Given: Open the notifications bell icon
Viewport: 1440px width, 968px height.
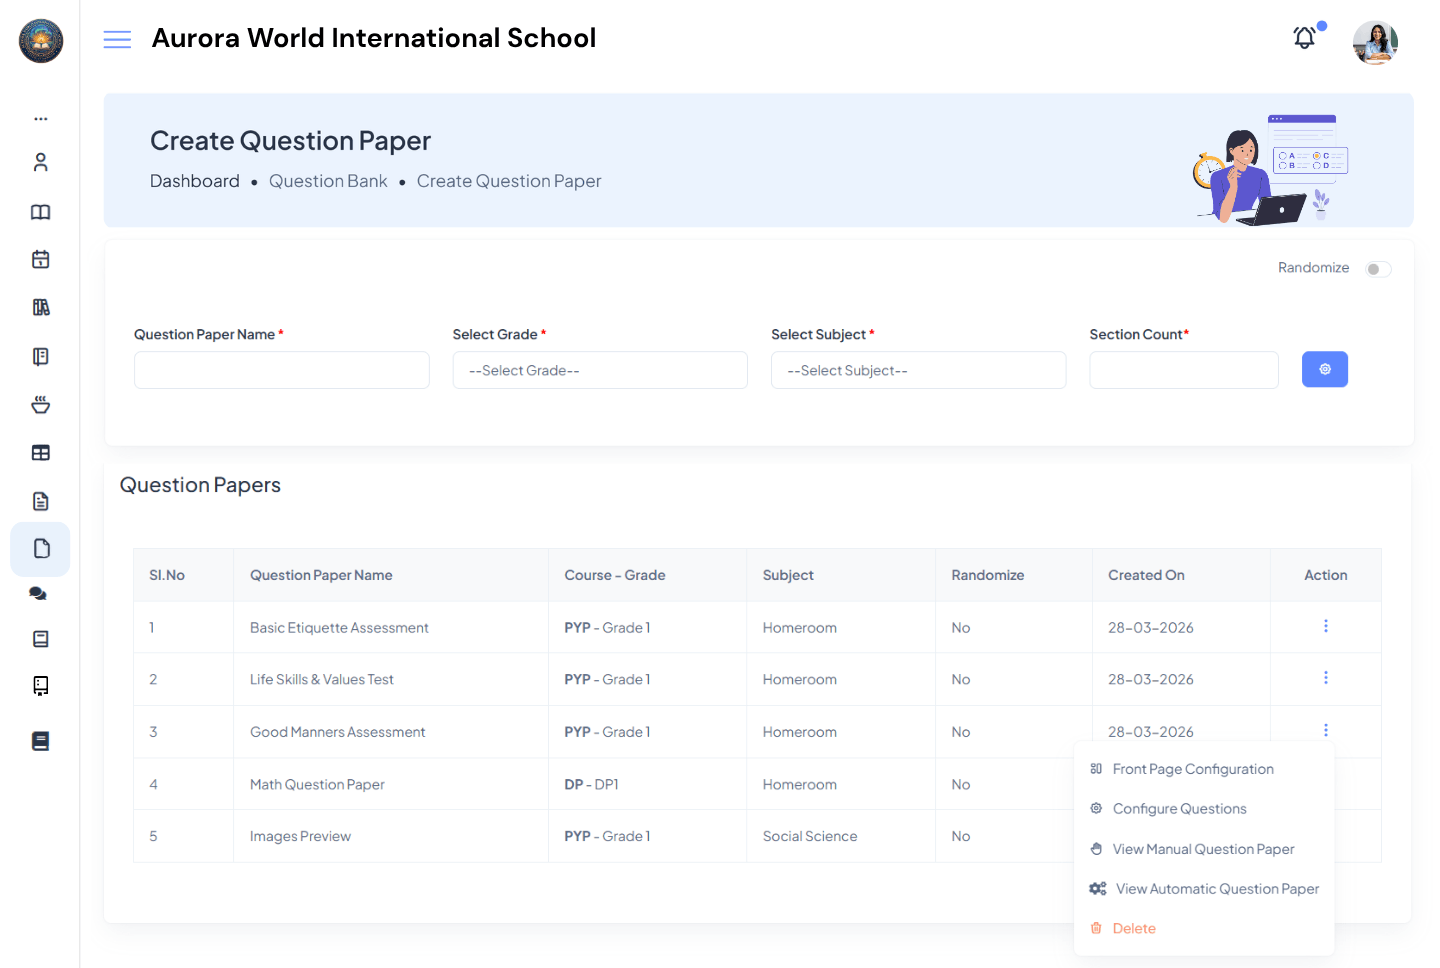Looking at the screenshot, I should [x=1304, y=37].
